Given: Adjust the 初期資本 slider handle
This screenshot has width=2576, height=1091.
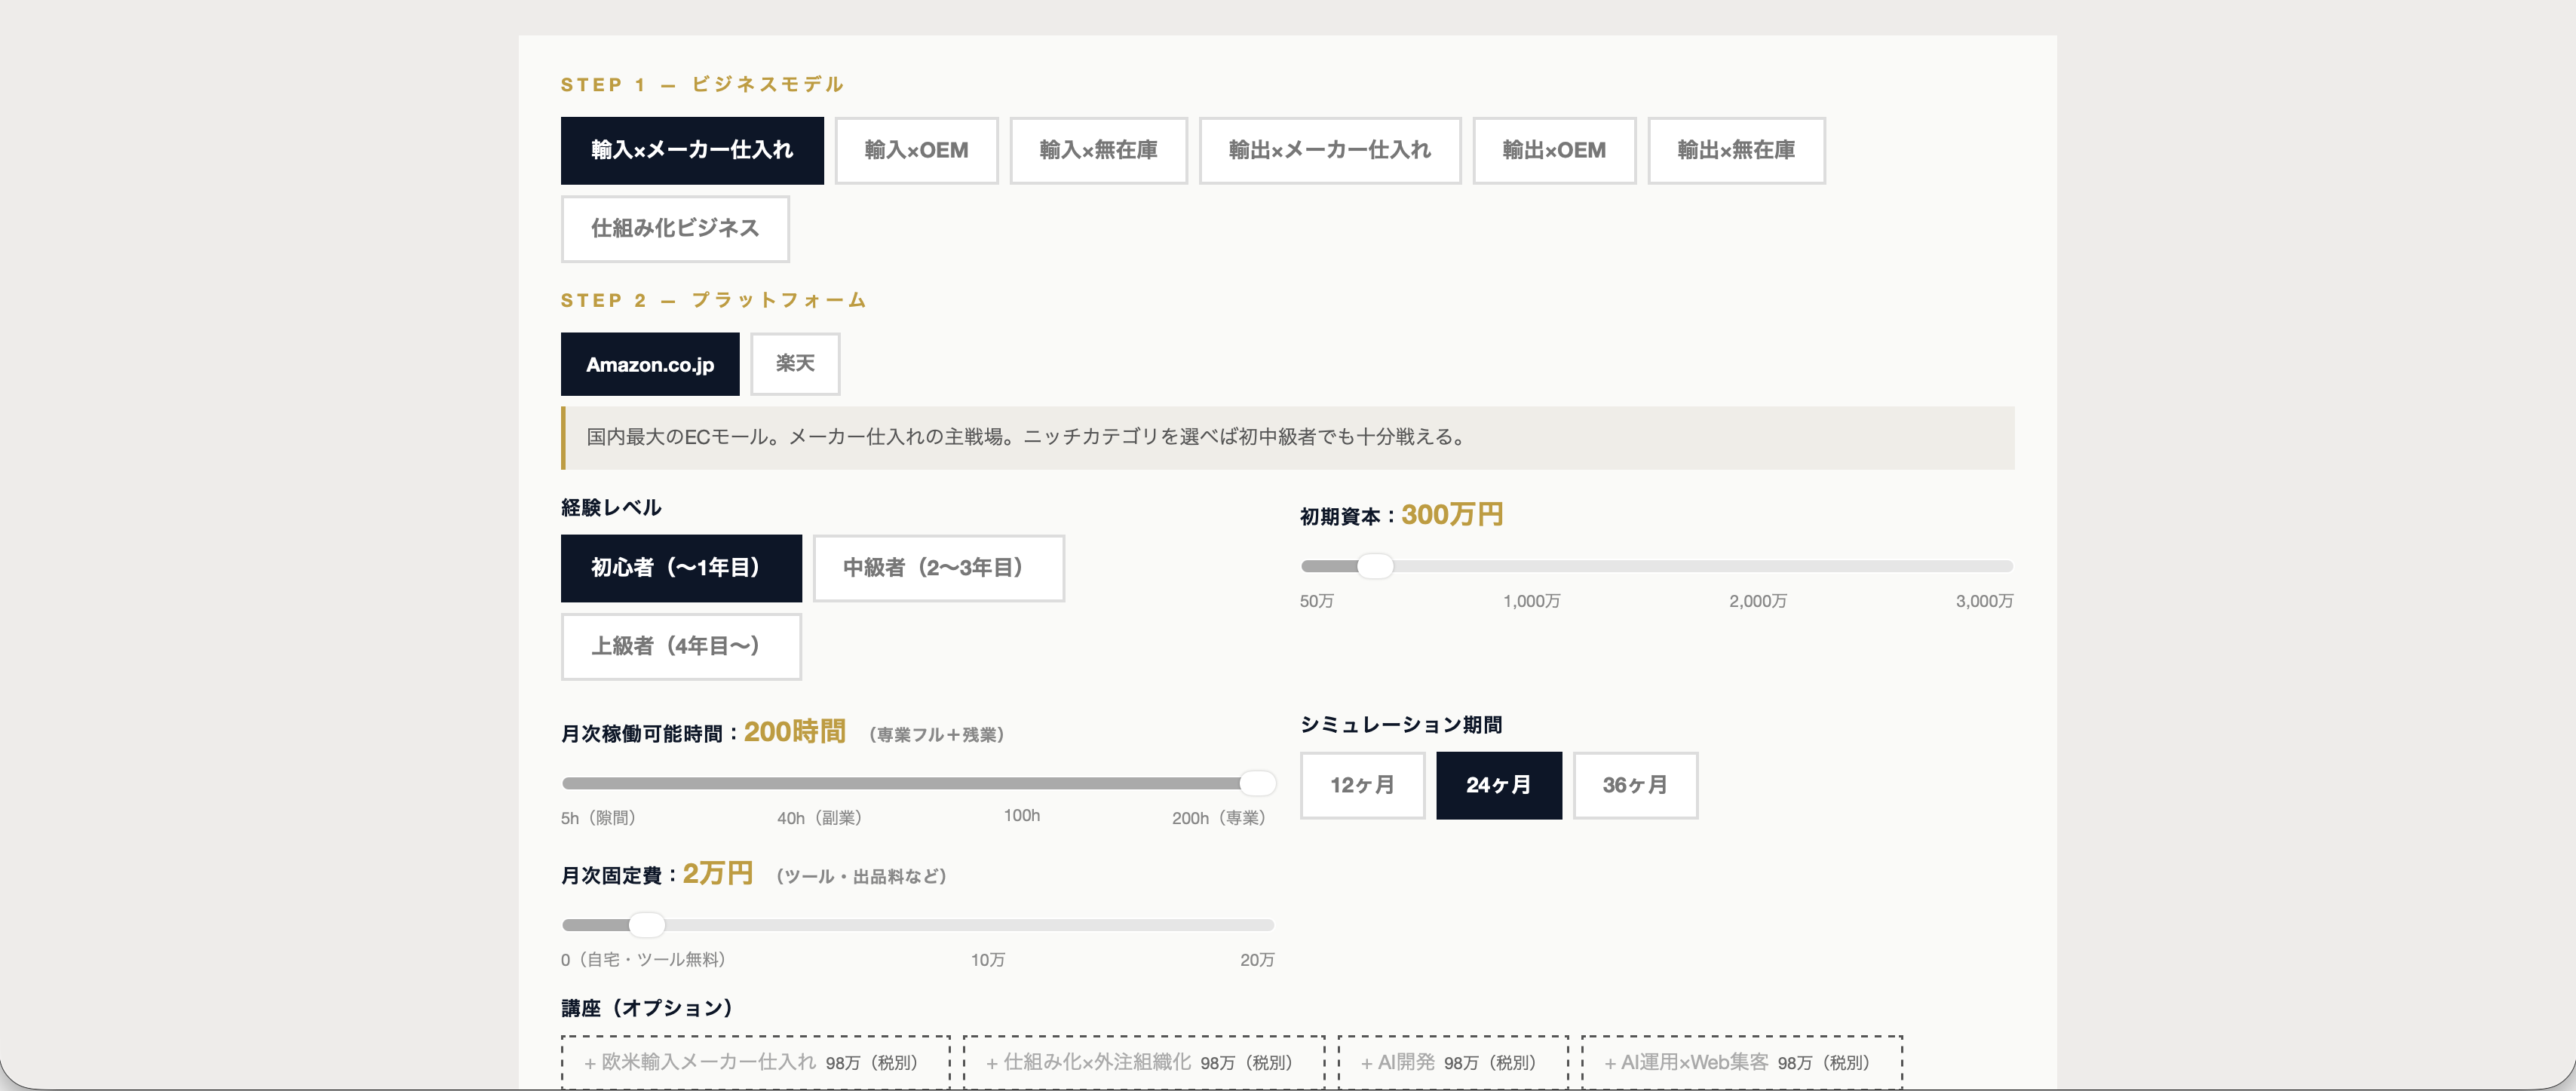Looking at the screenshot, I should point(1377,565).
